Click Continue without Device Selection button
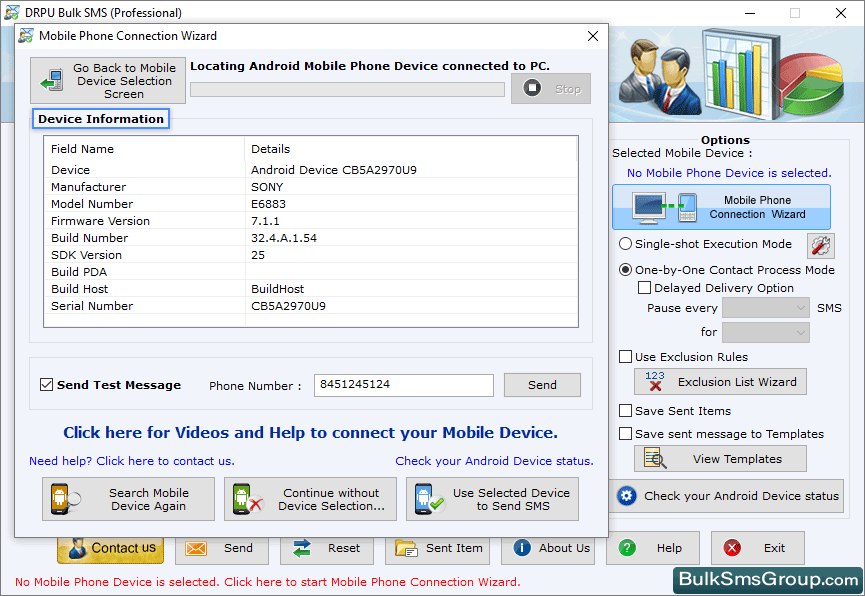This screenshot has height=596, width=865. tap(310, 499)
